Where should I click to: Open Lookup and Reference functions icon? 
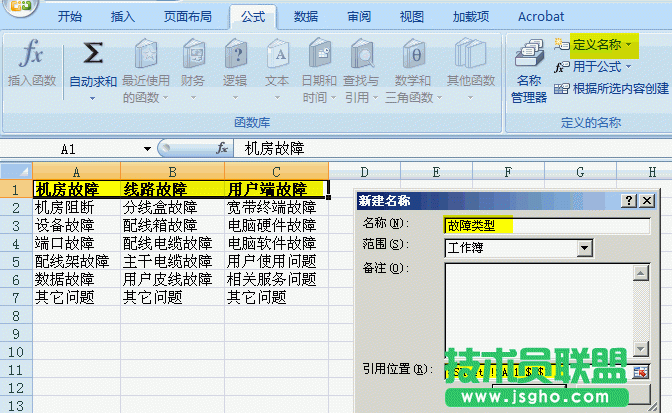point(362,54)
